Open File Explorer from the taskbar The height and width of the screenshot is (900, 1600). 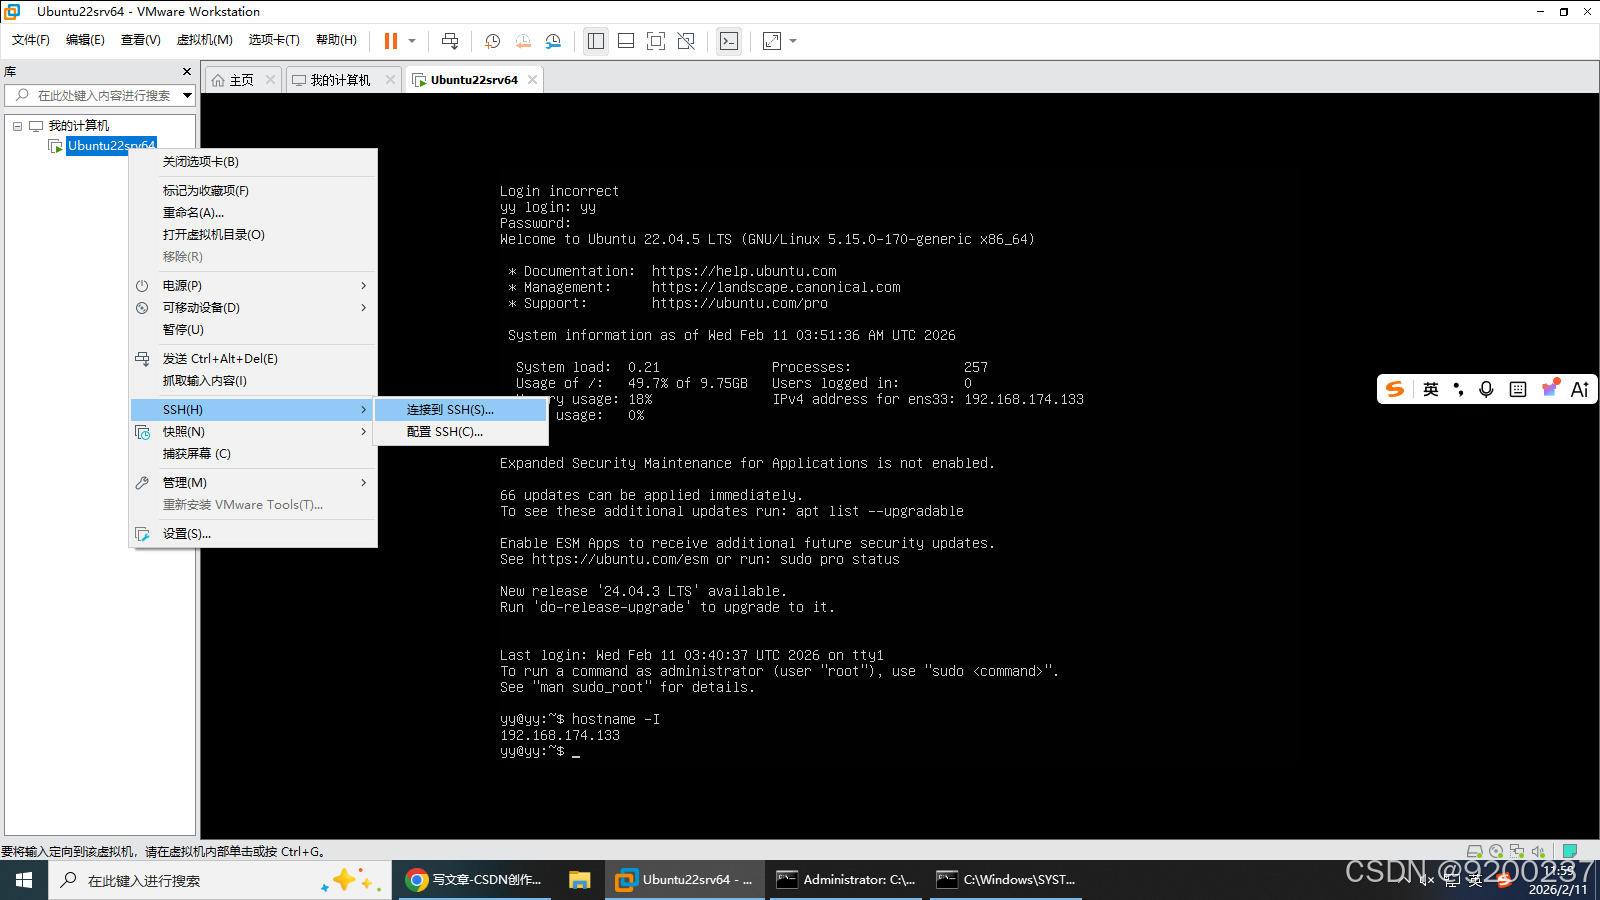[x=580, y=880]
